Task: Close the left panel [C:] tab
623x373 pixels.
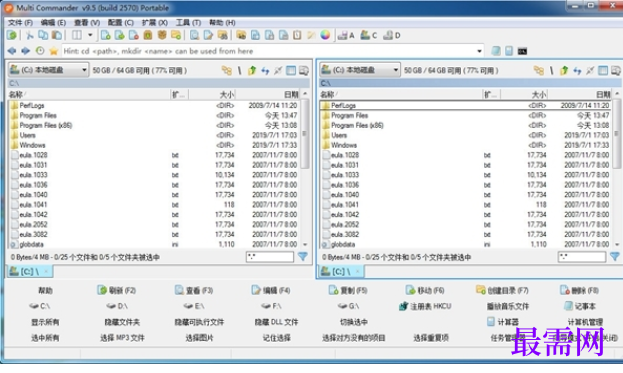Action: tap(46, 271)
